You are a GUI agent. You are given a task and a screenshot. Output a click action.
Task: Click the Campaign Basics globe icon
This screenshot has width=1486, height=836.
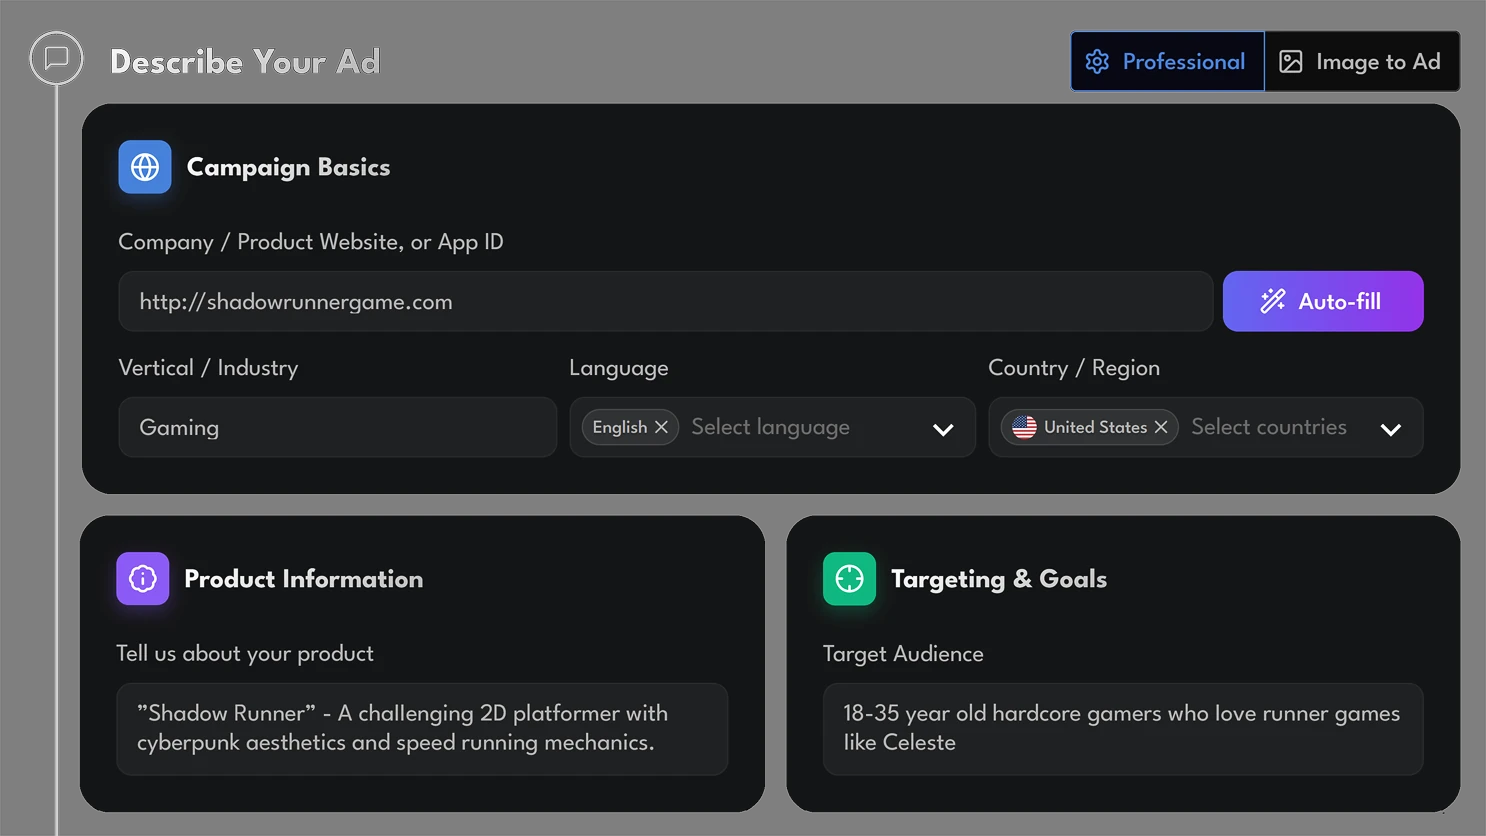click(x=145, y=167)
